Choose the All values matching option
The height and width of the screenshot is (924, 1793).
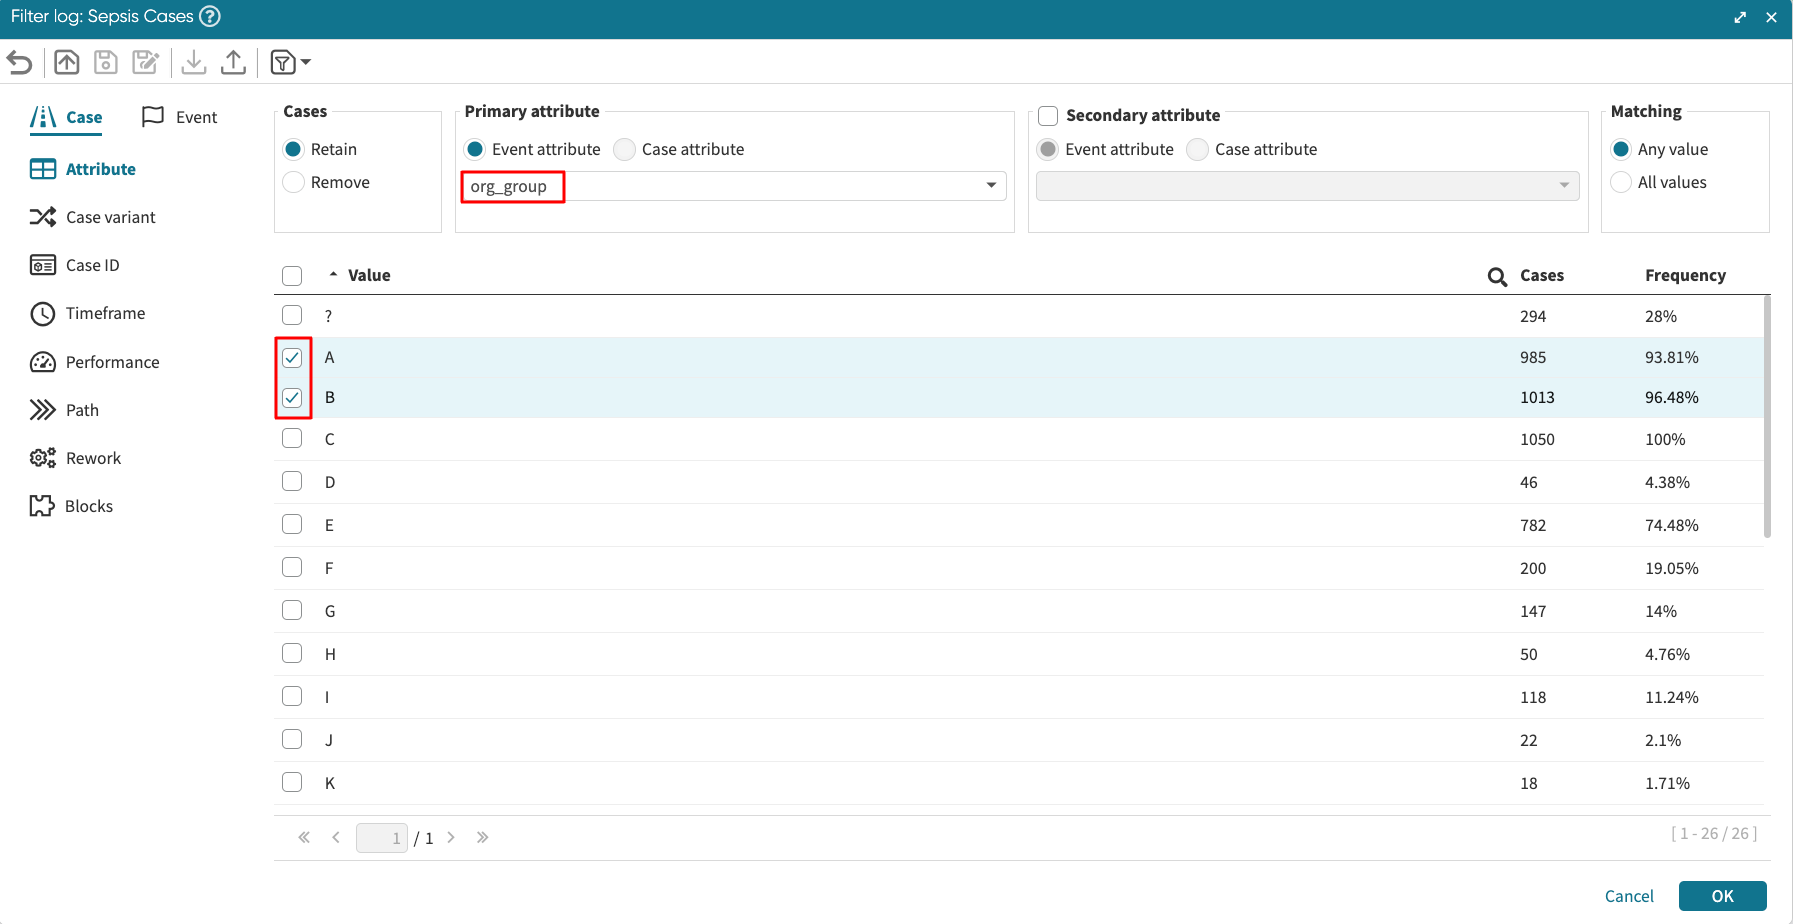pyautogui.click(x=1621, y=182)
